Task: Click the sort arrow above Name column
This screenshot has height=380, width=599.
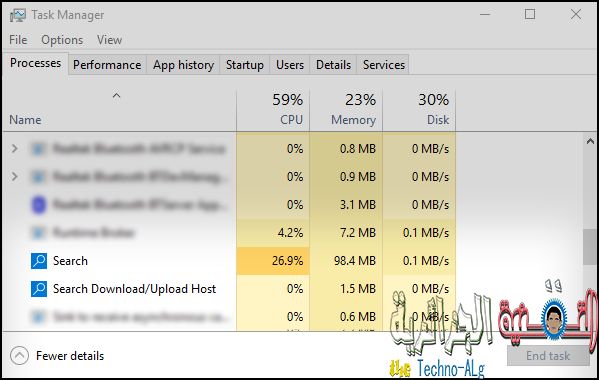Action: [117, 95]
